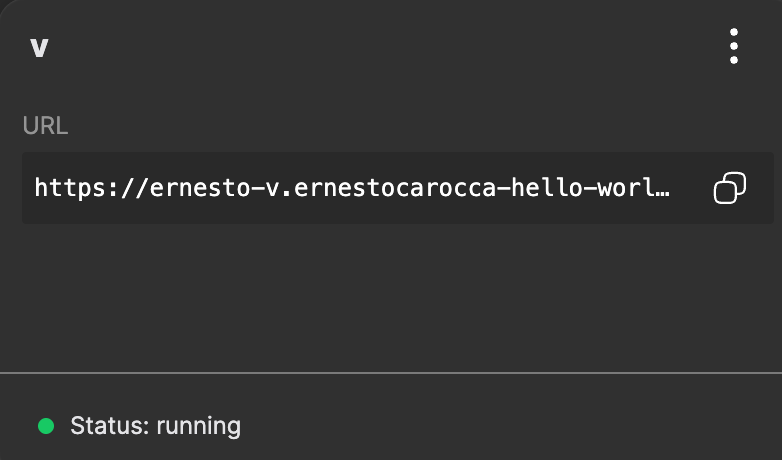Viewport: 782px width, 460px height.
Task: Click the horizontal divider above the status
Action: point(391,372)
